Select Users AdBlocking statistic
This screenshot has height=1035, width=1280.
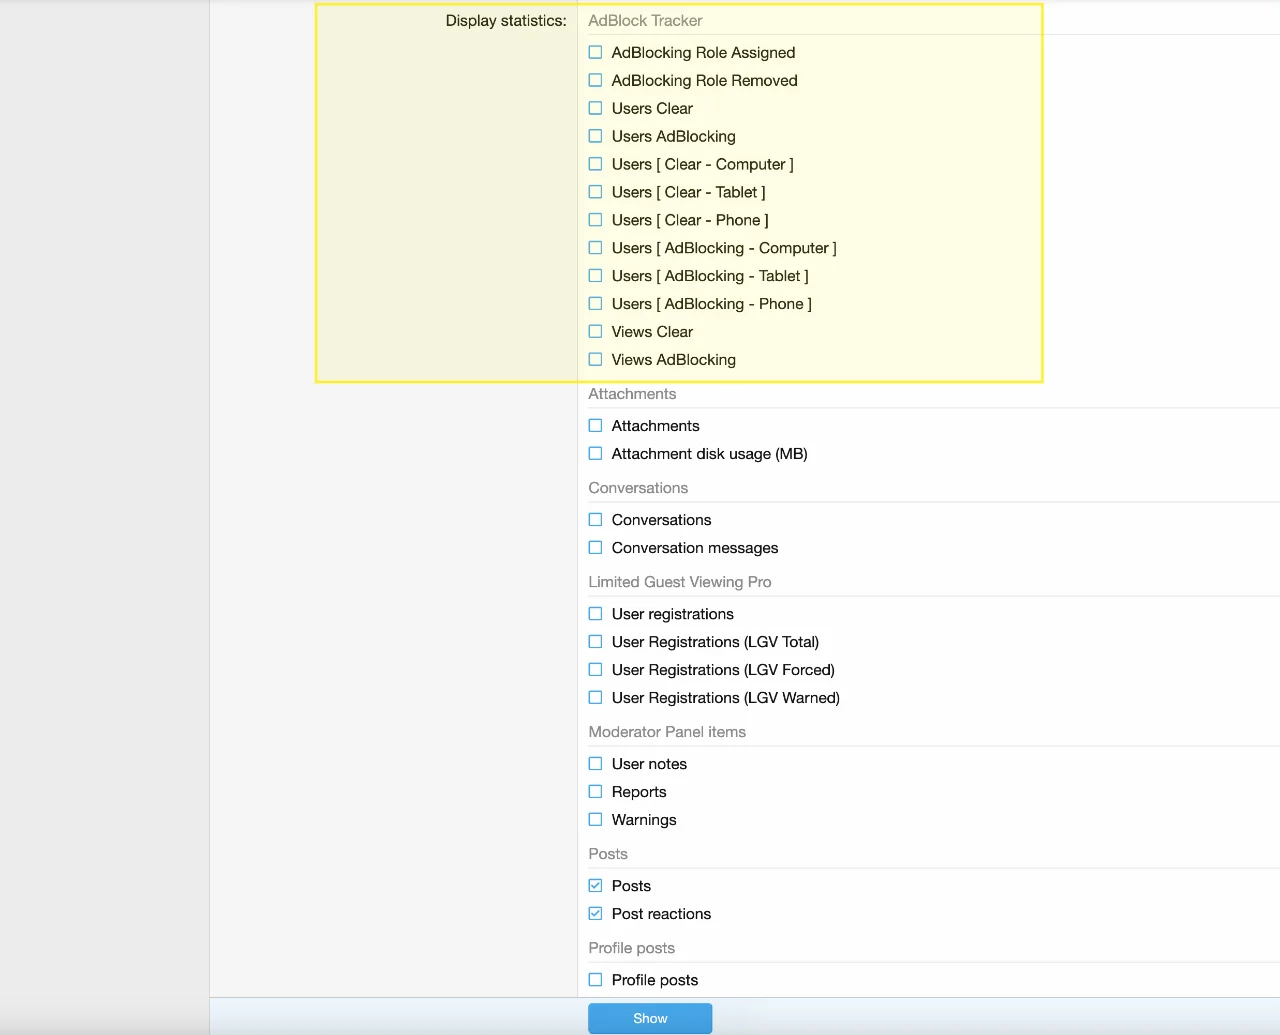[596, 136]
